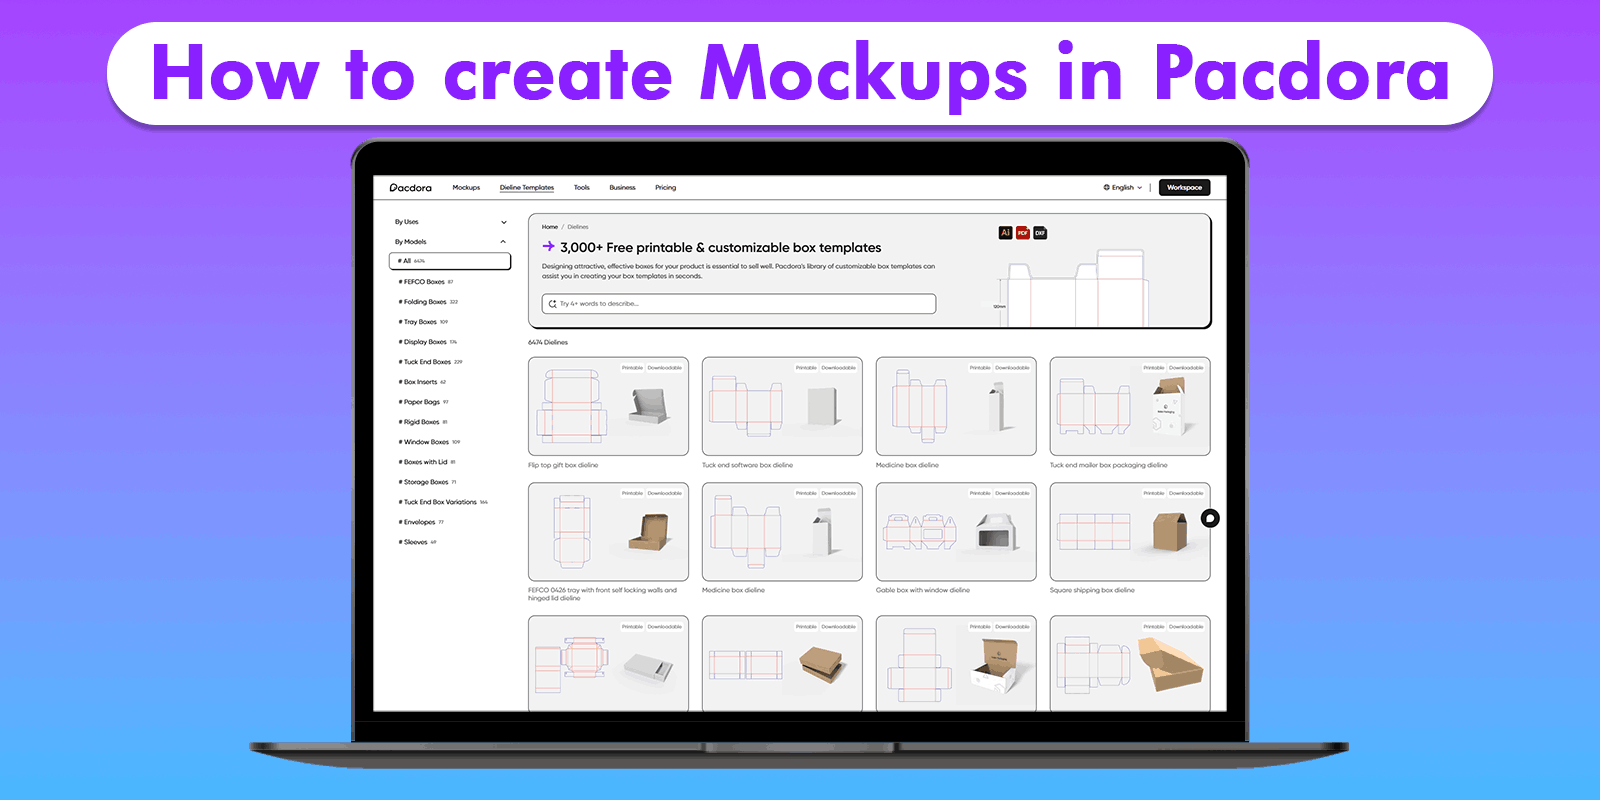
Task: Click the template search input field
Action: (739, 304)
